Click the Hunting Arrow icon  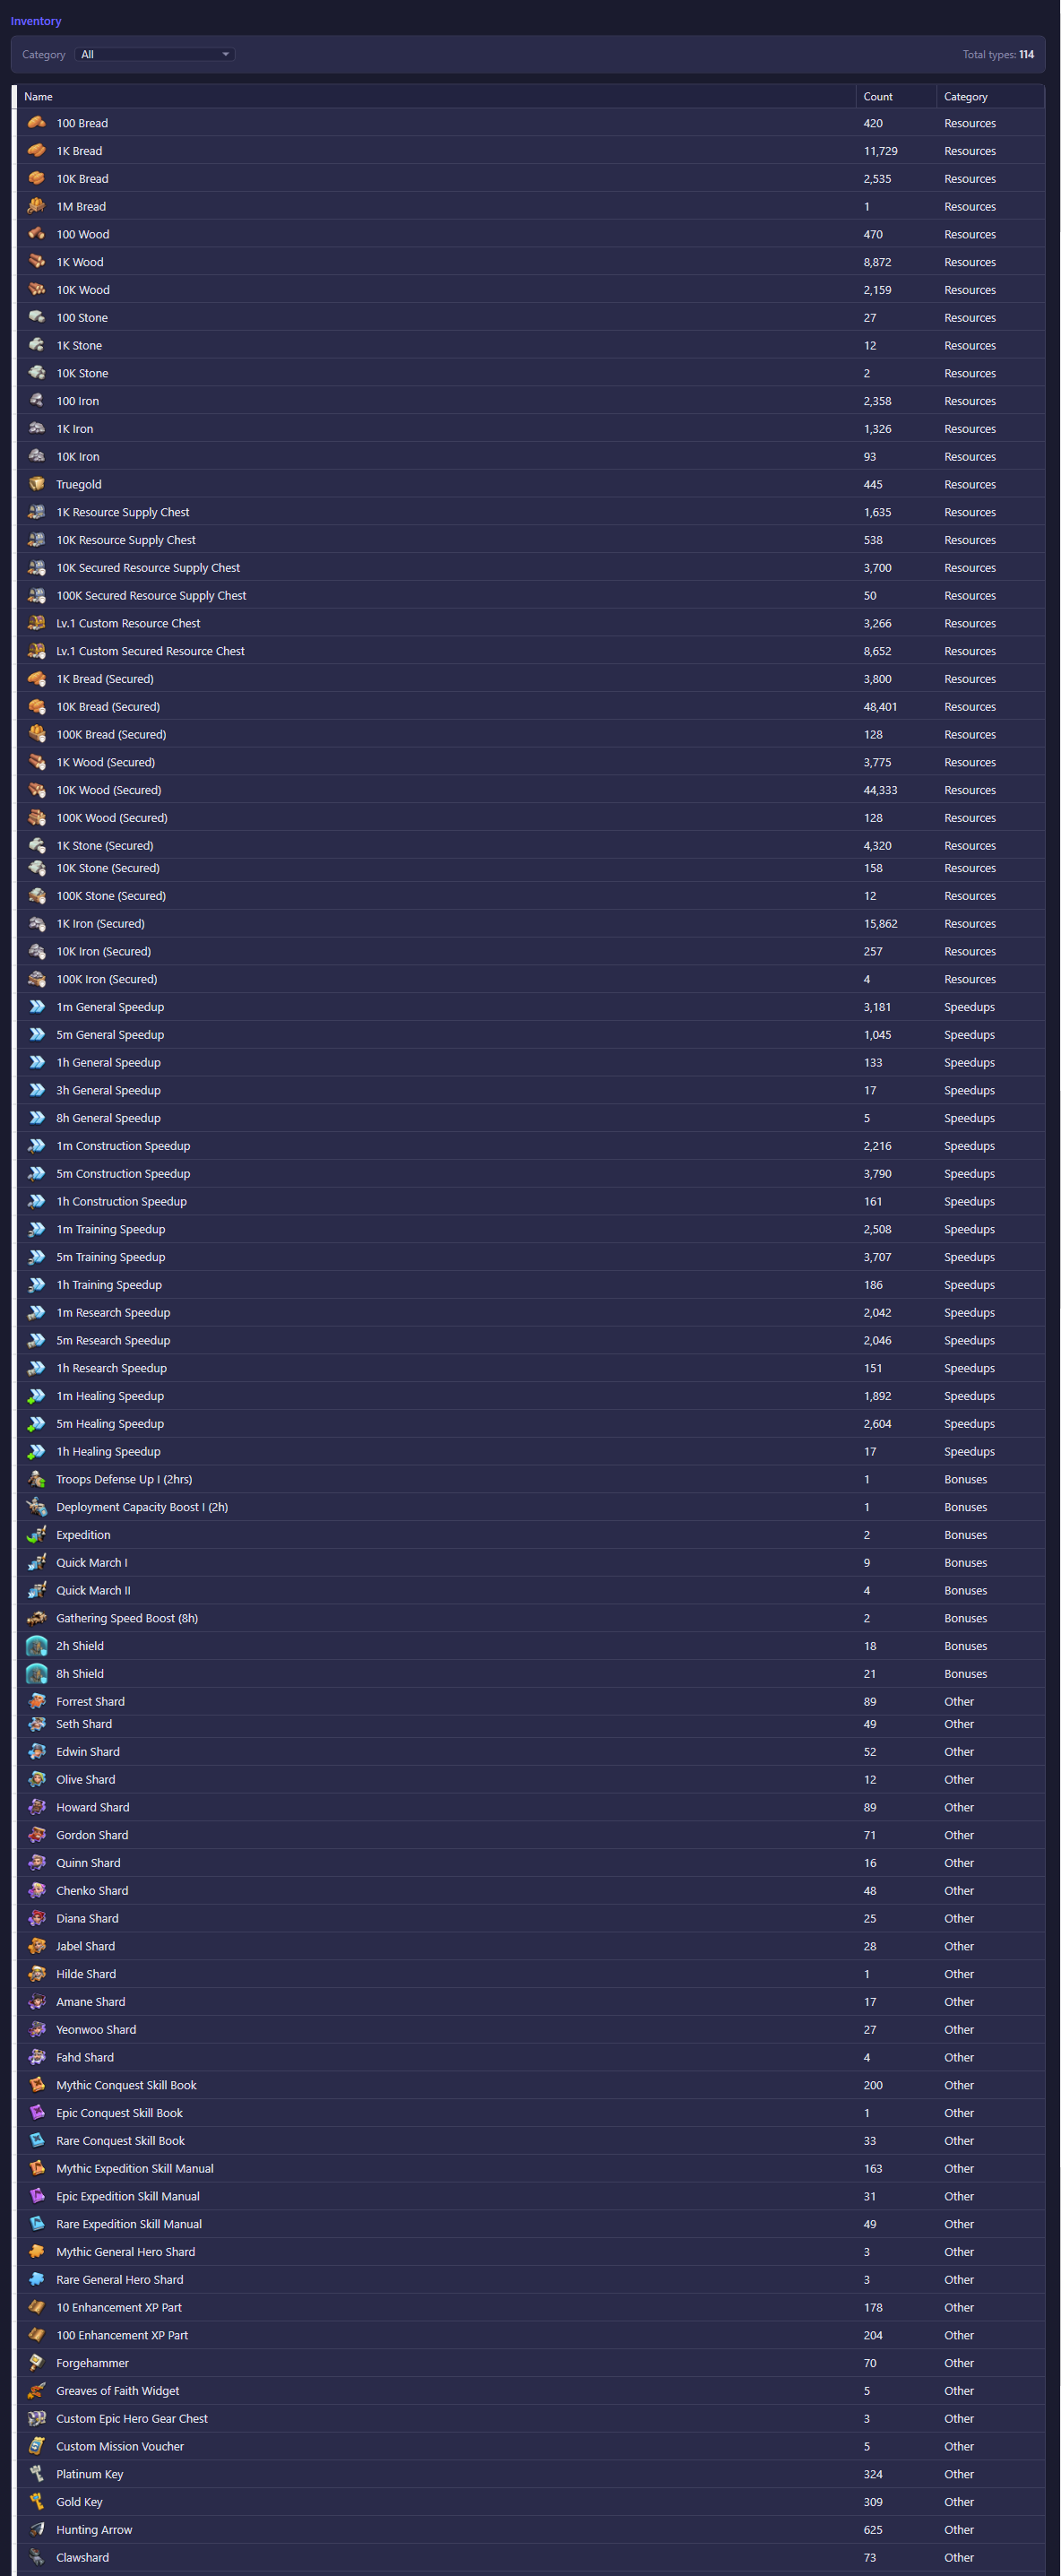(x=37, y=2530)
